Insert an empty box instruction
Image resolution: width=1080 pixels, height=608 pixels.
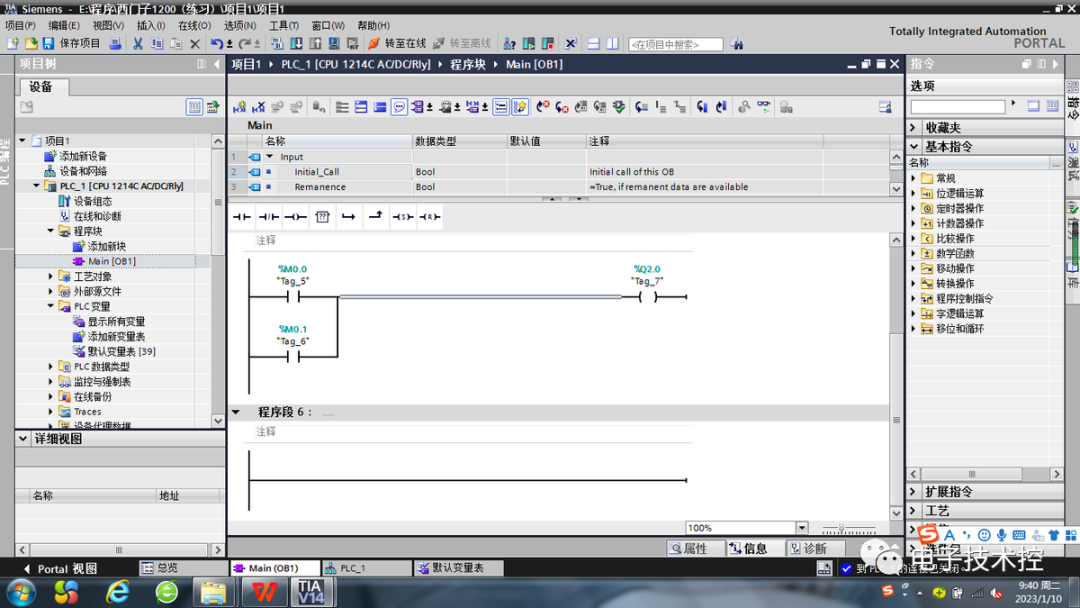[x=322, y=217]
